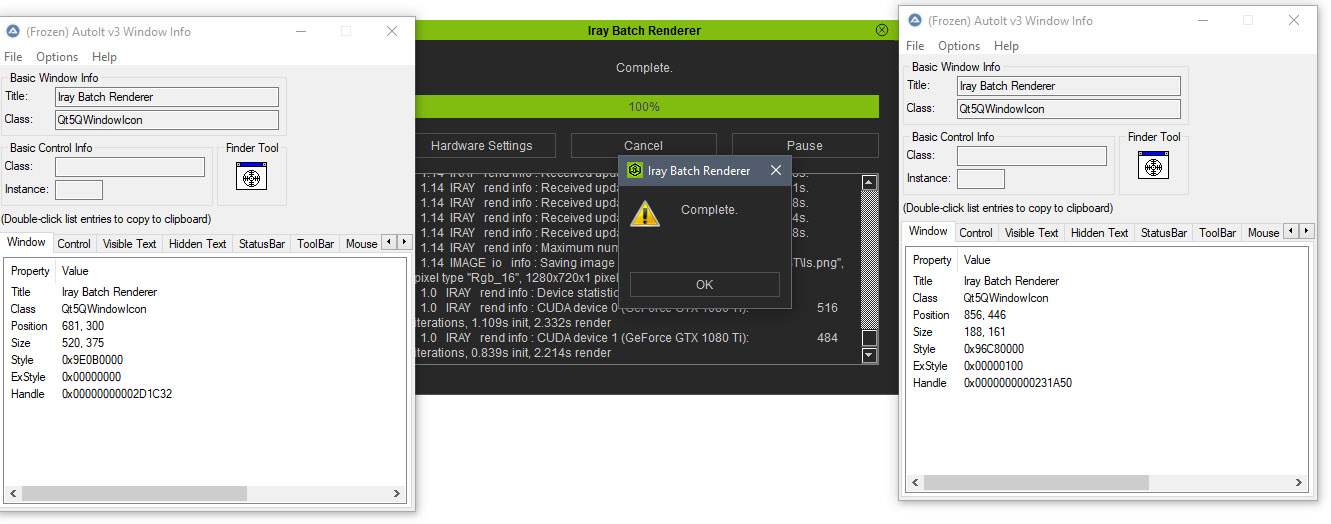This screenshot has width=1331, height=524.
Task: Click Value column header in right AutoIt window
Action: click(977, 260)
